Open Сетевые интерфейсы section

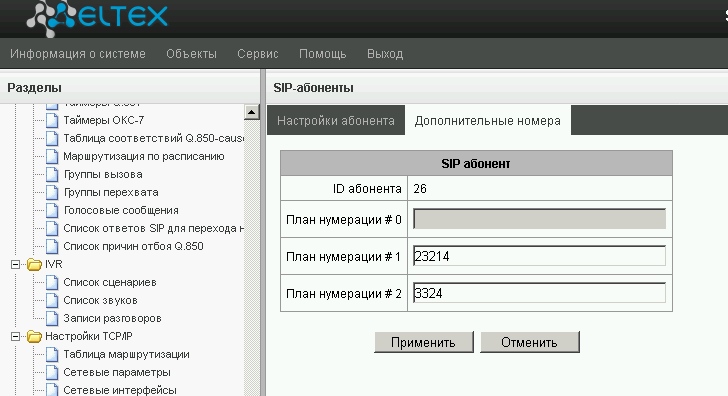120,390
